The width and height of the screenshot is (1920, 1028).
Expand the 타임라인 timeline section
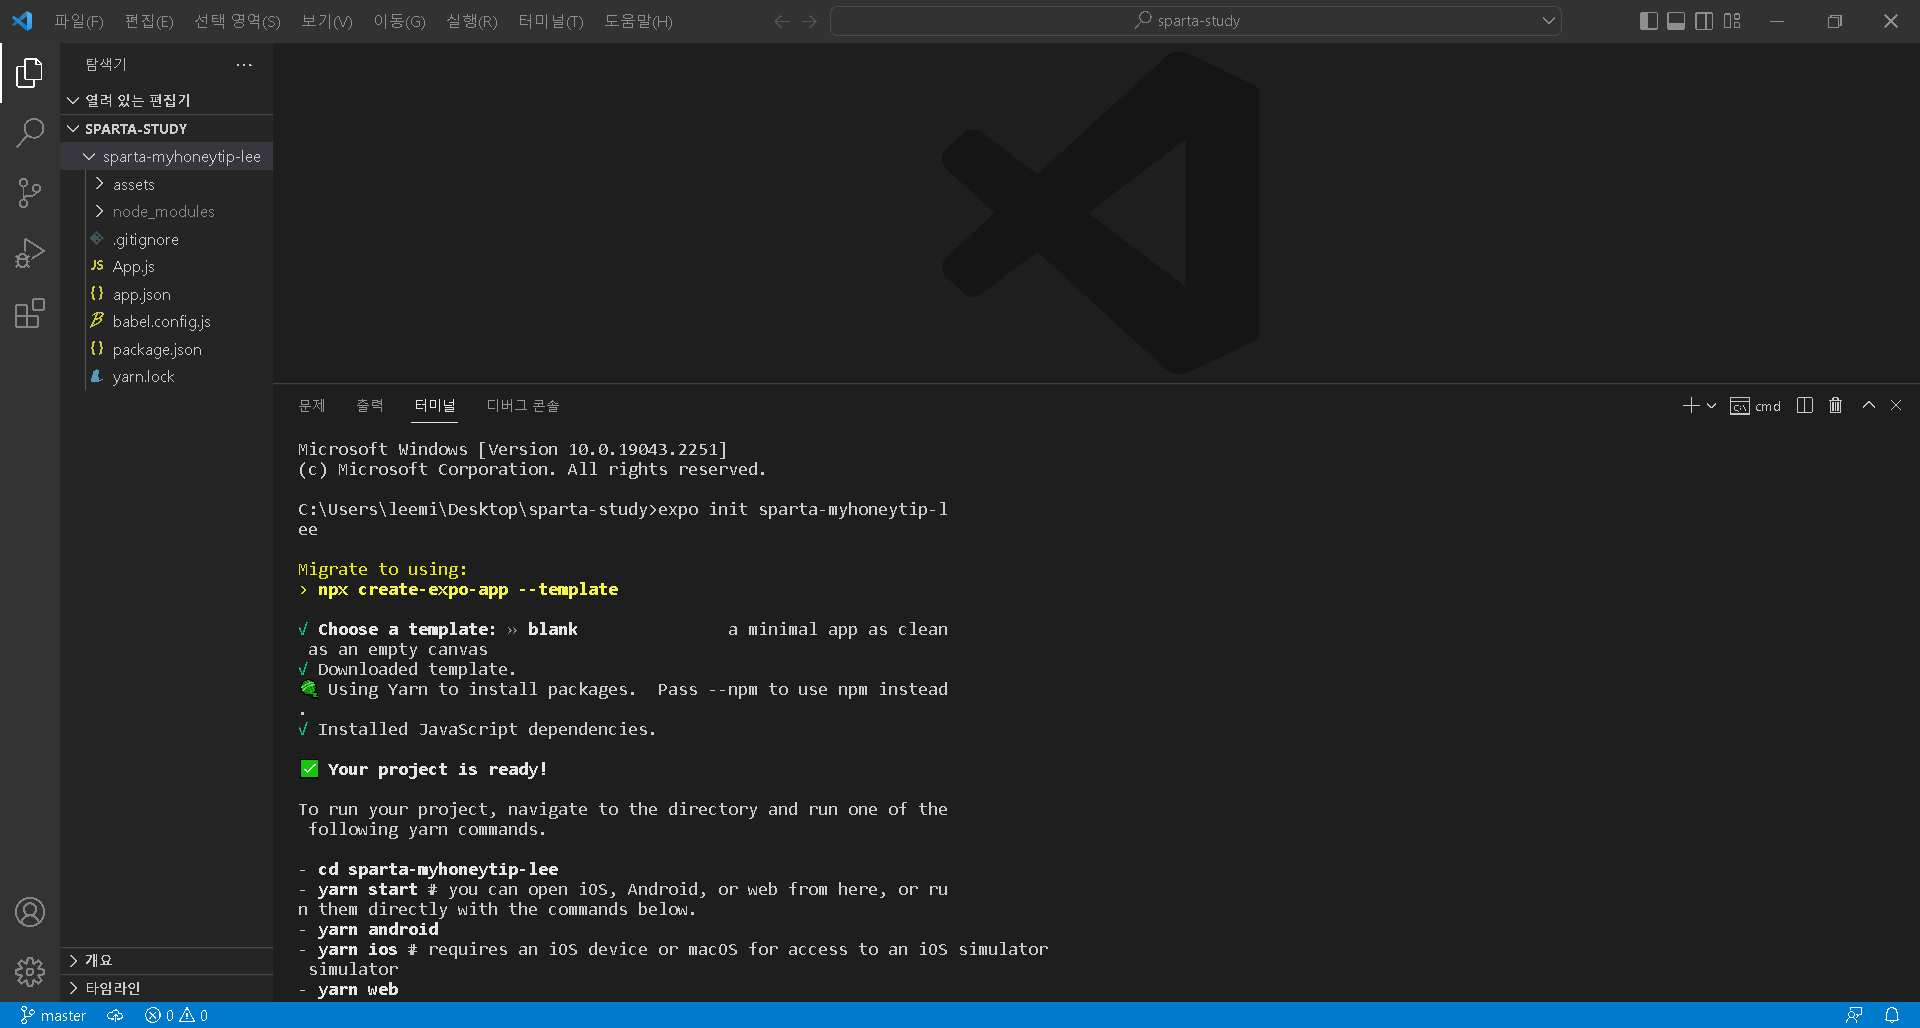click(x=166, y=989)
